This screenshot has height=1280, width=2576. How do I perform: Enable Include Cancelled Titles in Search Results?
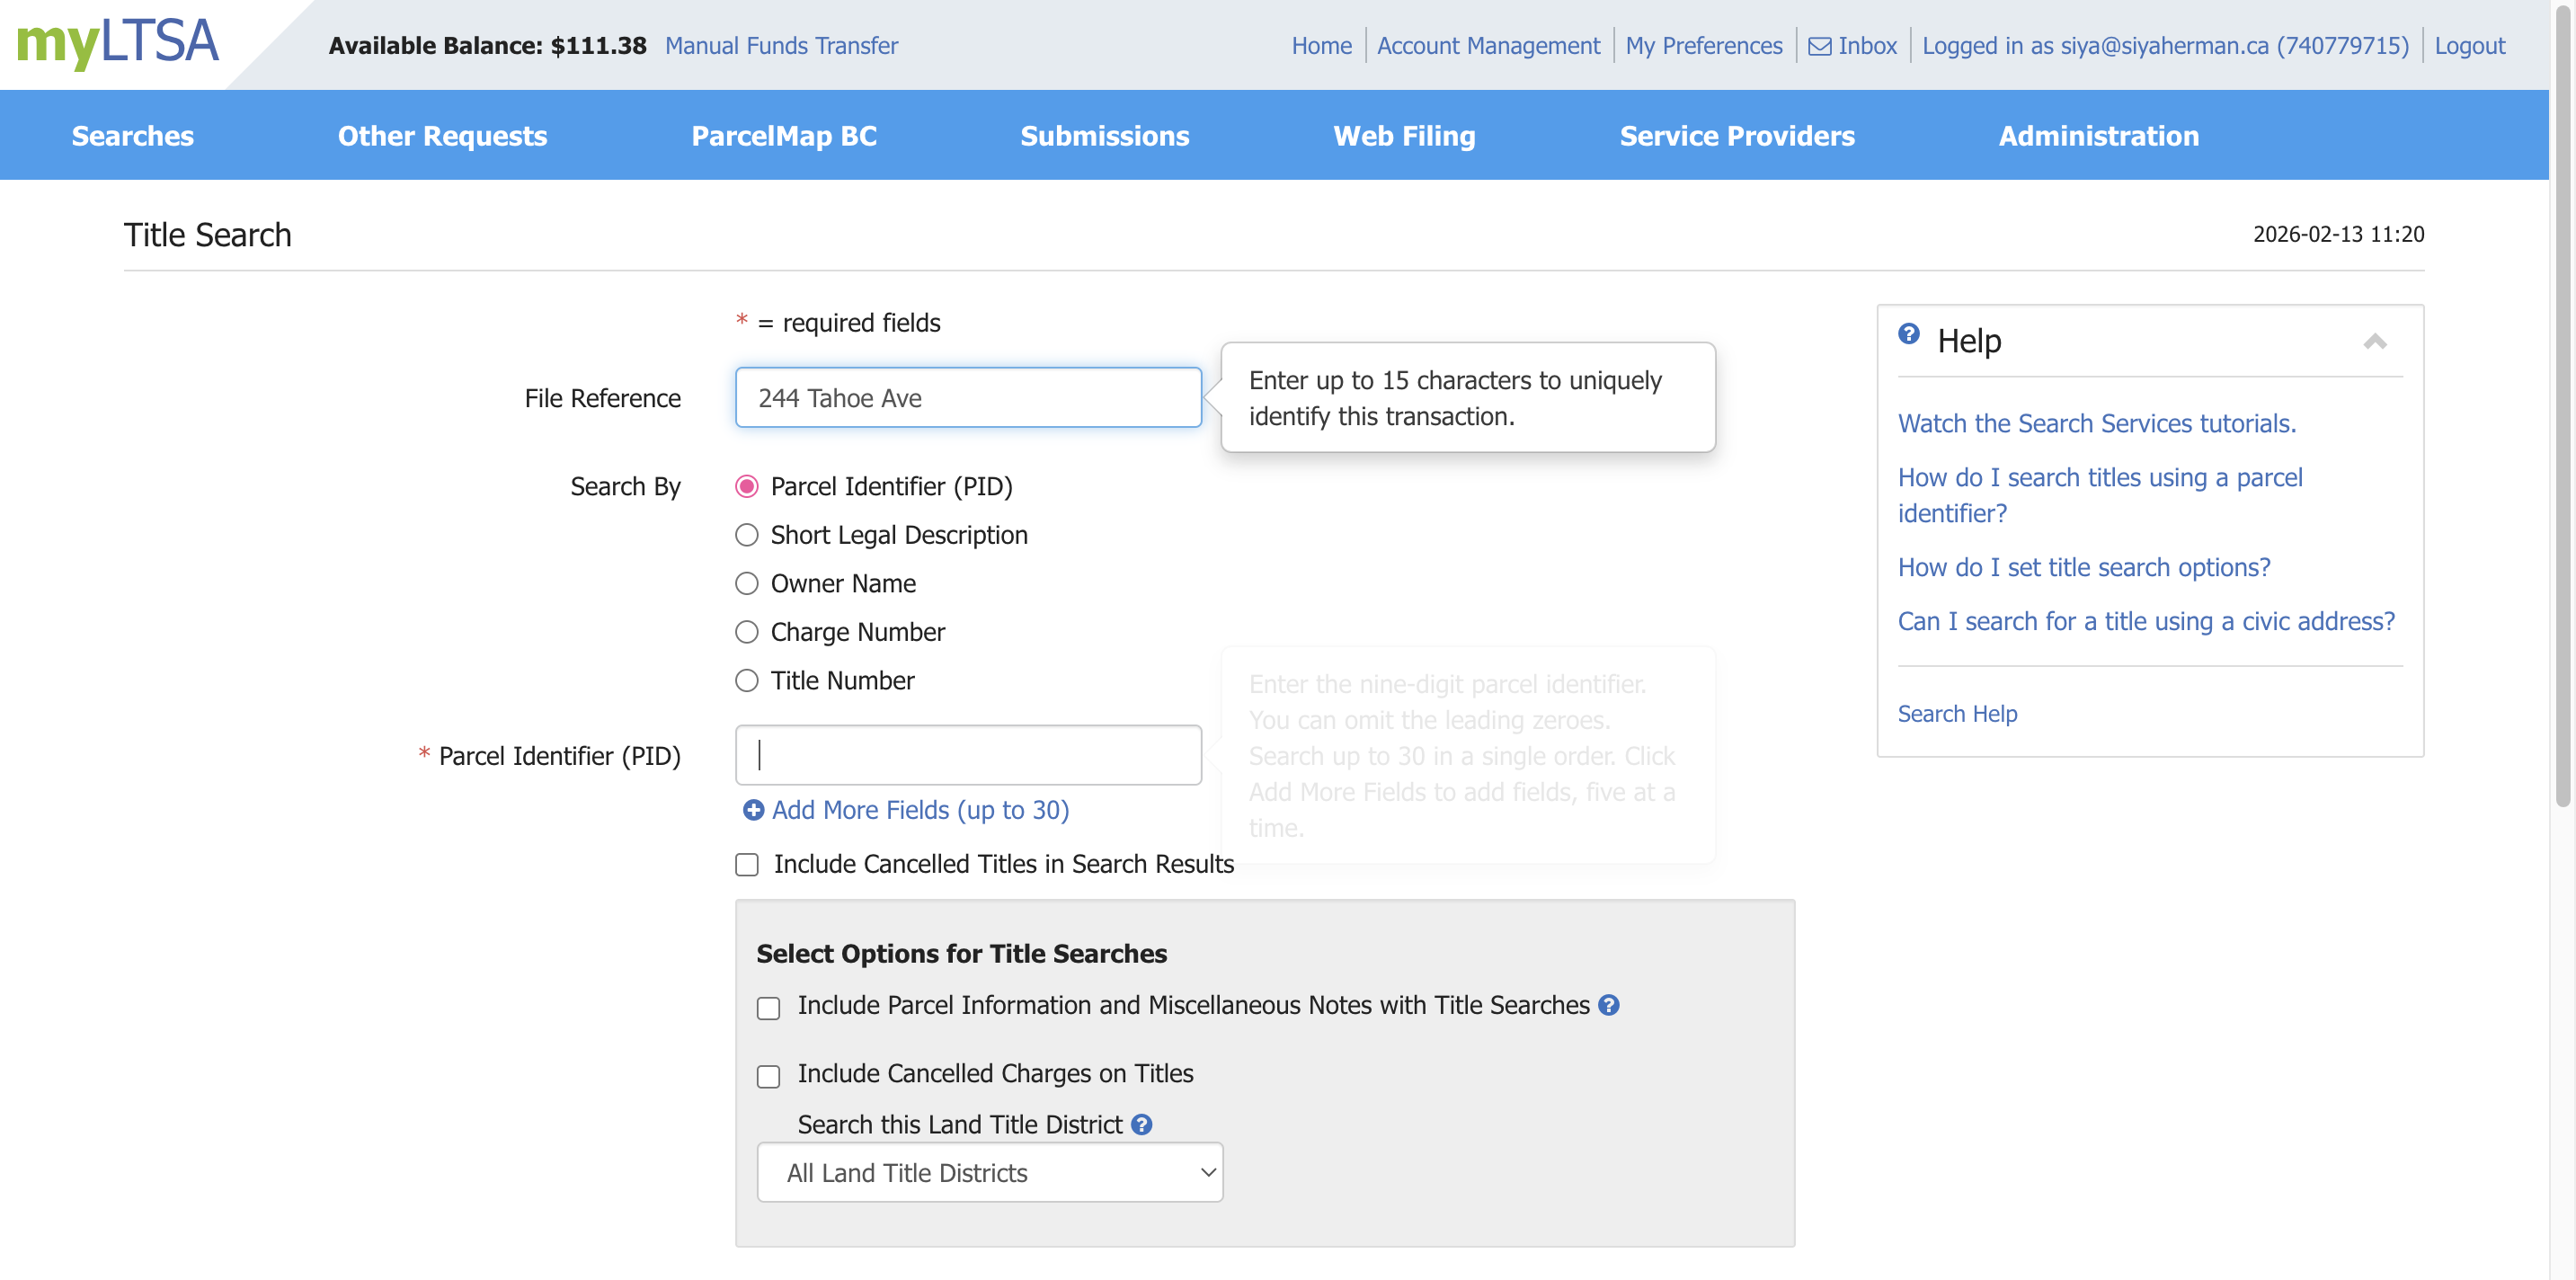click(x=746, y=864)
